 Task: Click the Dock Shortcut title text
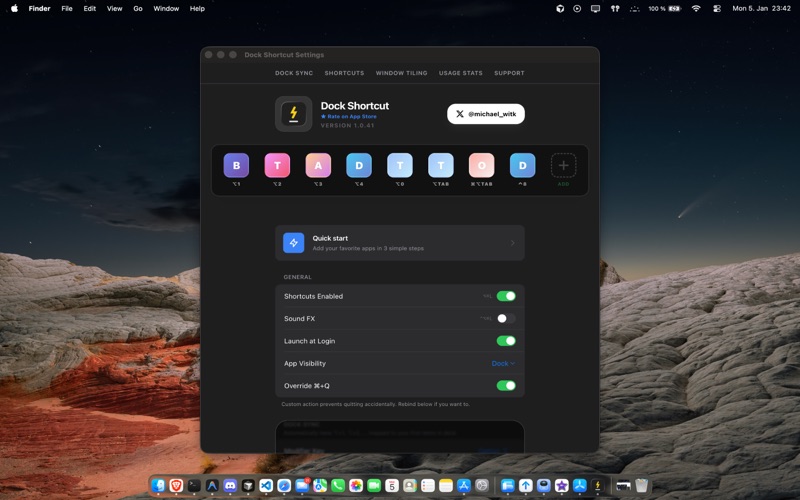tap(355, 106)
